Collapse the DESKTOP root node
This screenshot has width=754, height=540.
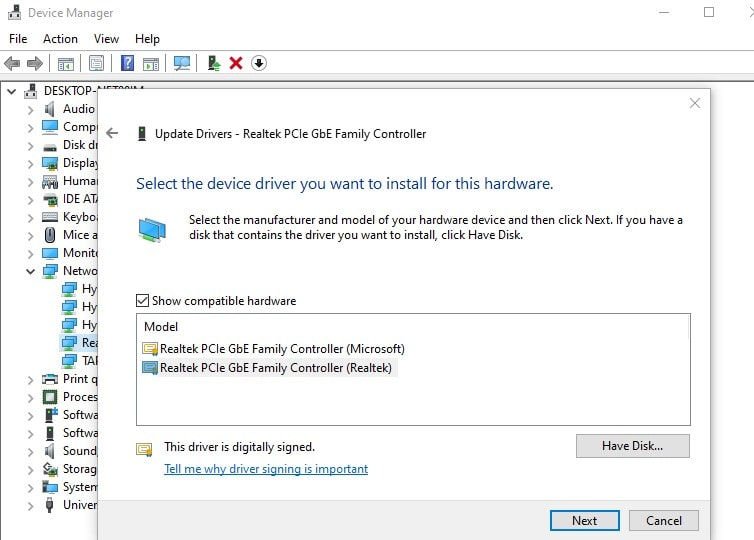pos(12,91)
